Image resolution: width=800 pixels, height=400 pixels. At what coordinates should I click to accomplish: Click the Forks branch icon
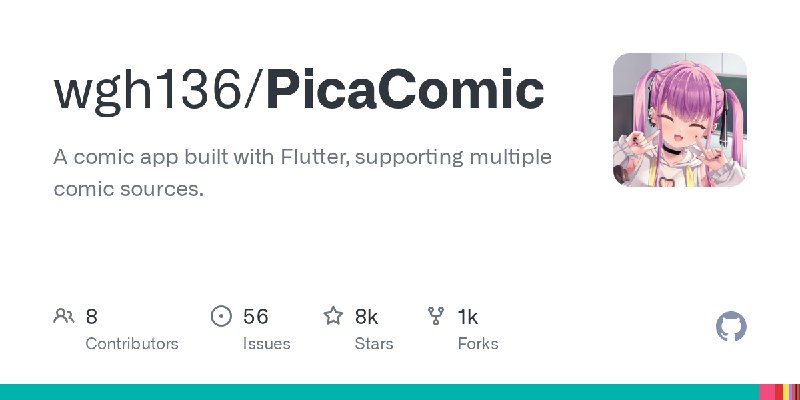(x=436, y=317)
